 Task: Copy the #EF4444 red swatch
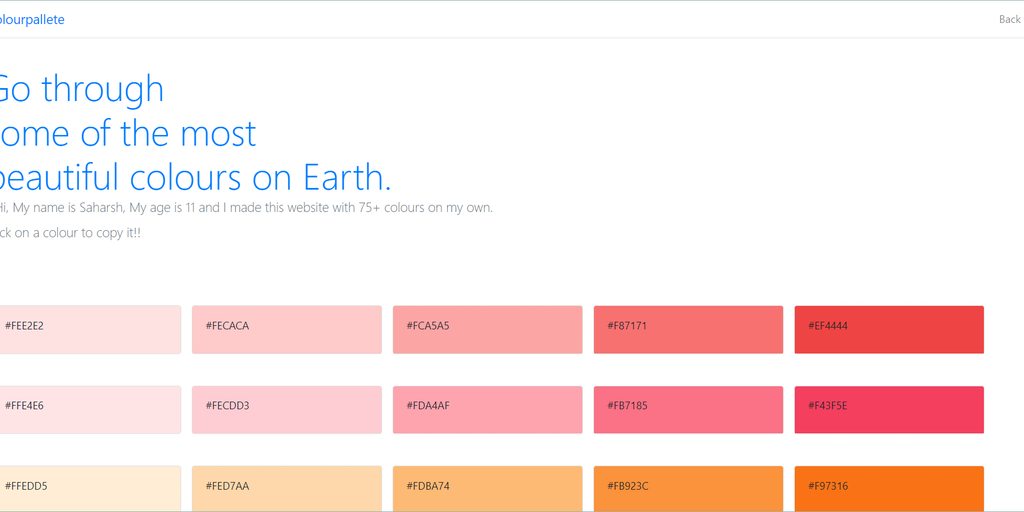point(889,330)
